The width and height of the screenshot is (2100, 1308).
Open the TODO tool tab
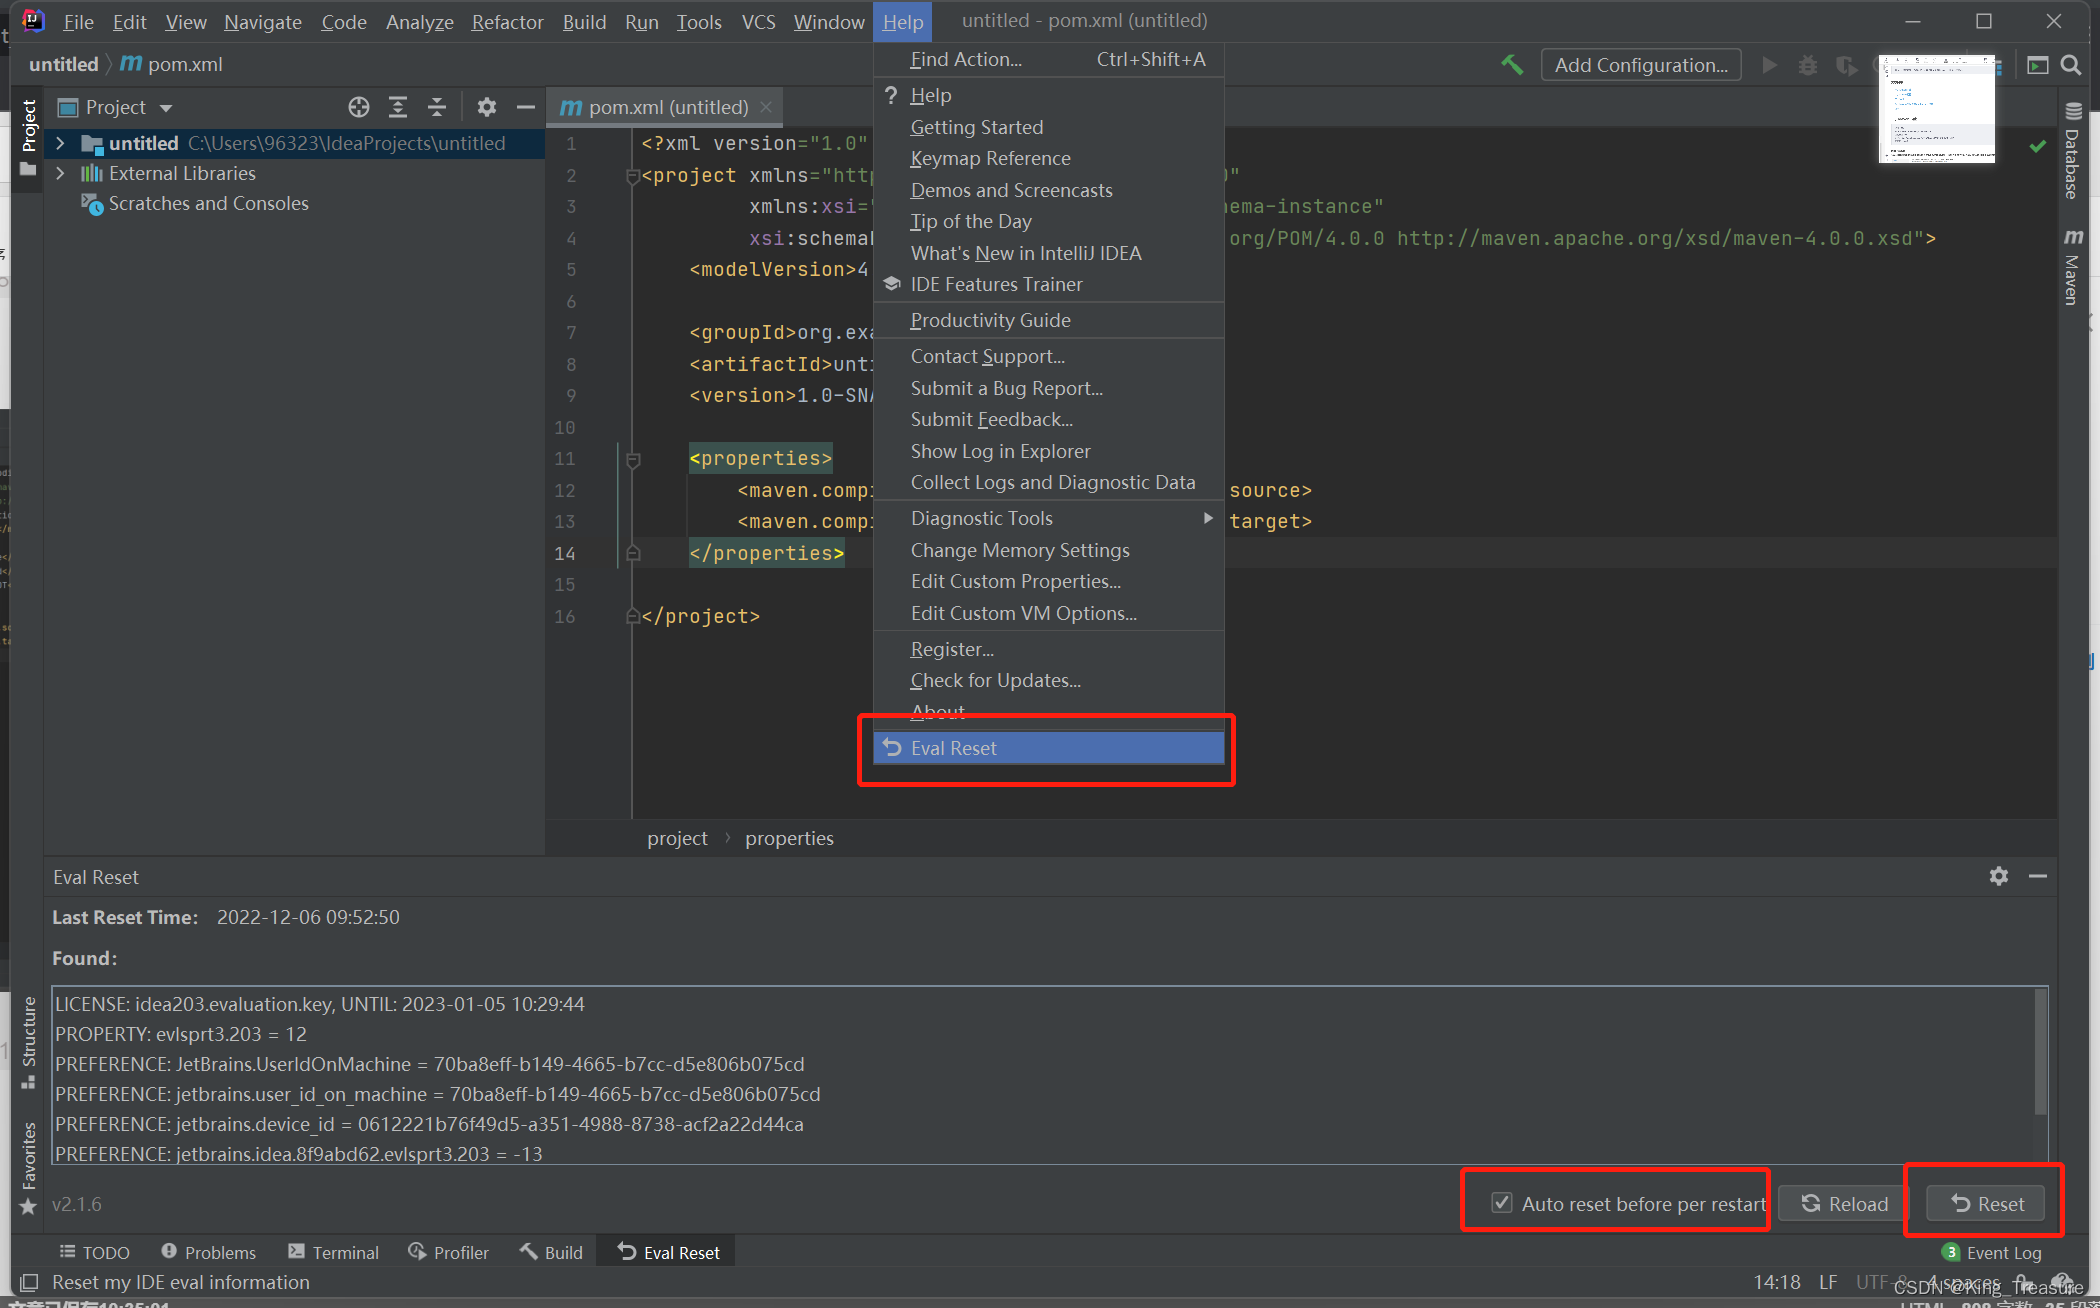coord(95,1252)
